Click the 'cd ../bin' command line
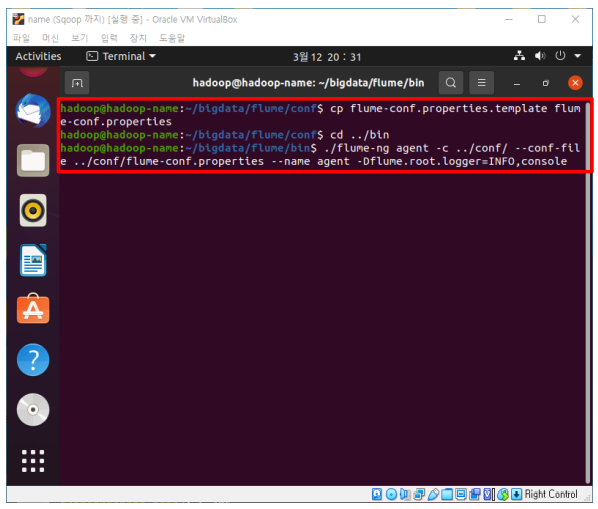Screen dimensions: 598x509 (359, 135)
